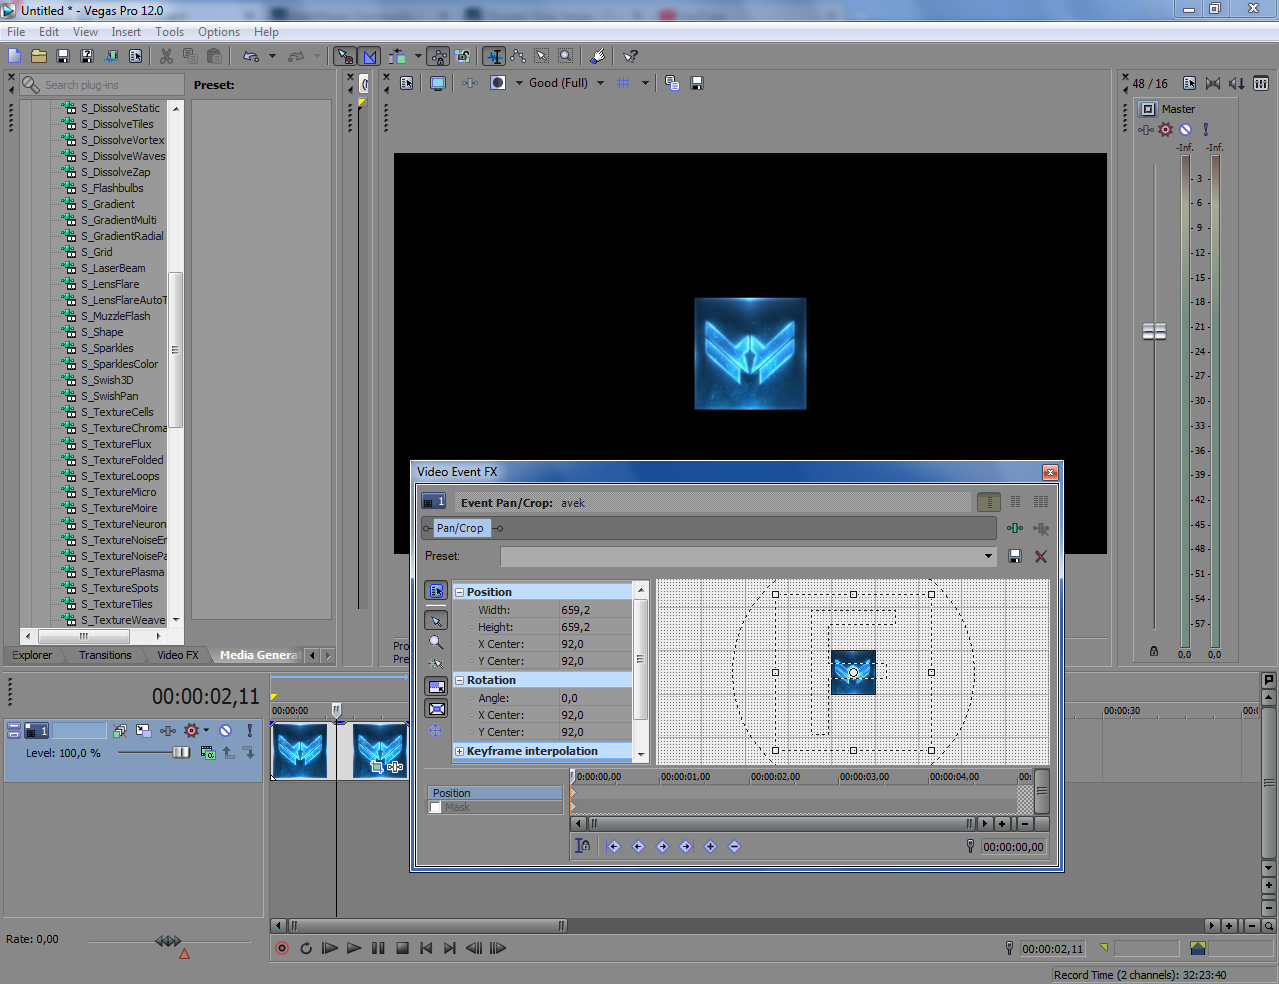Screen dimensions: 1279x984
Task: Open the Undo history dropdown arrow
Action: point(272,56)
